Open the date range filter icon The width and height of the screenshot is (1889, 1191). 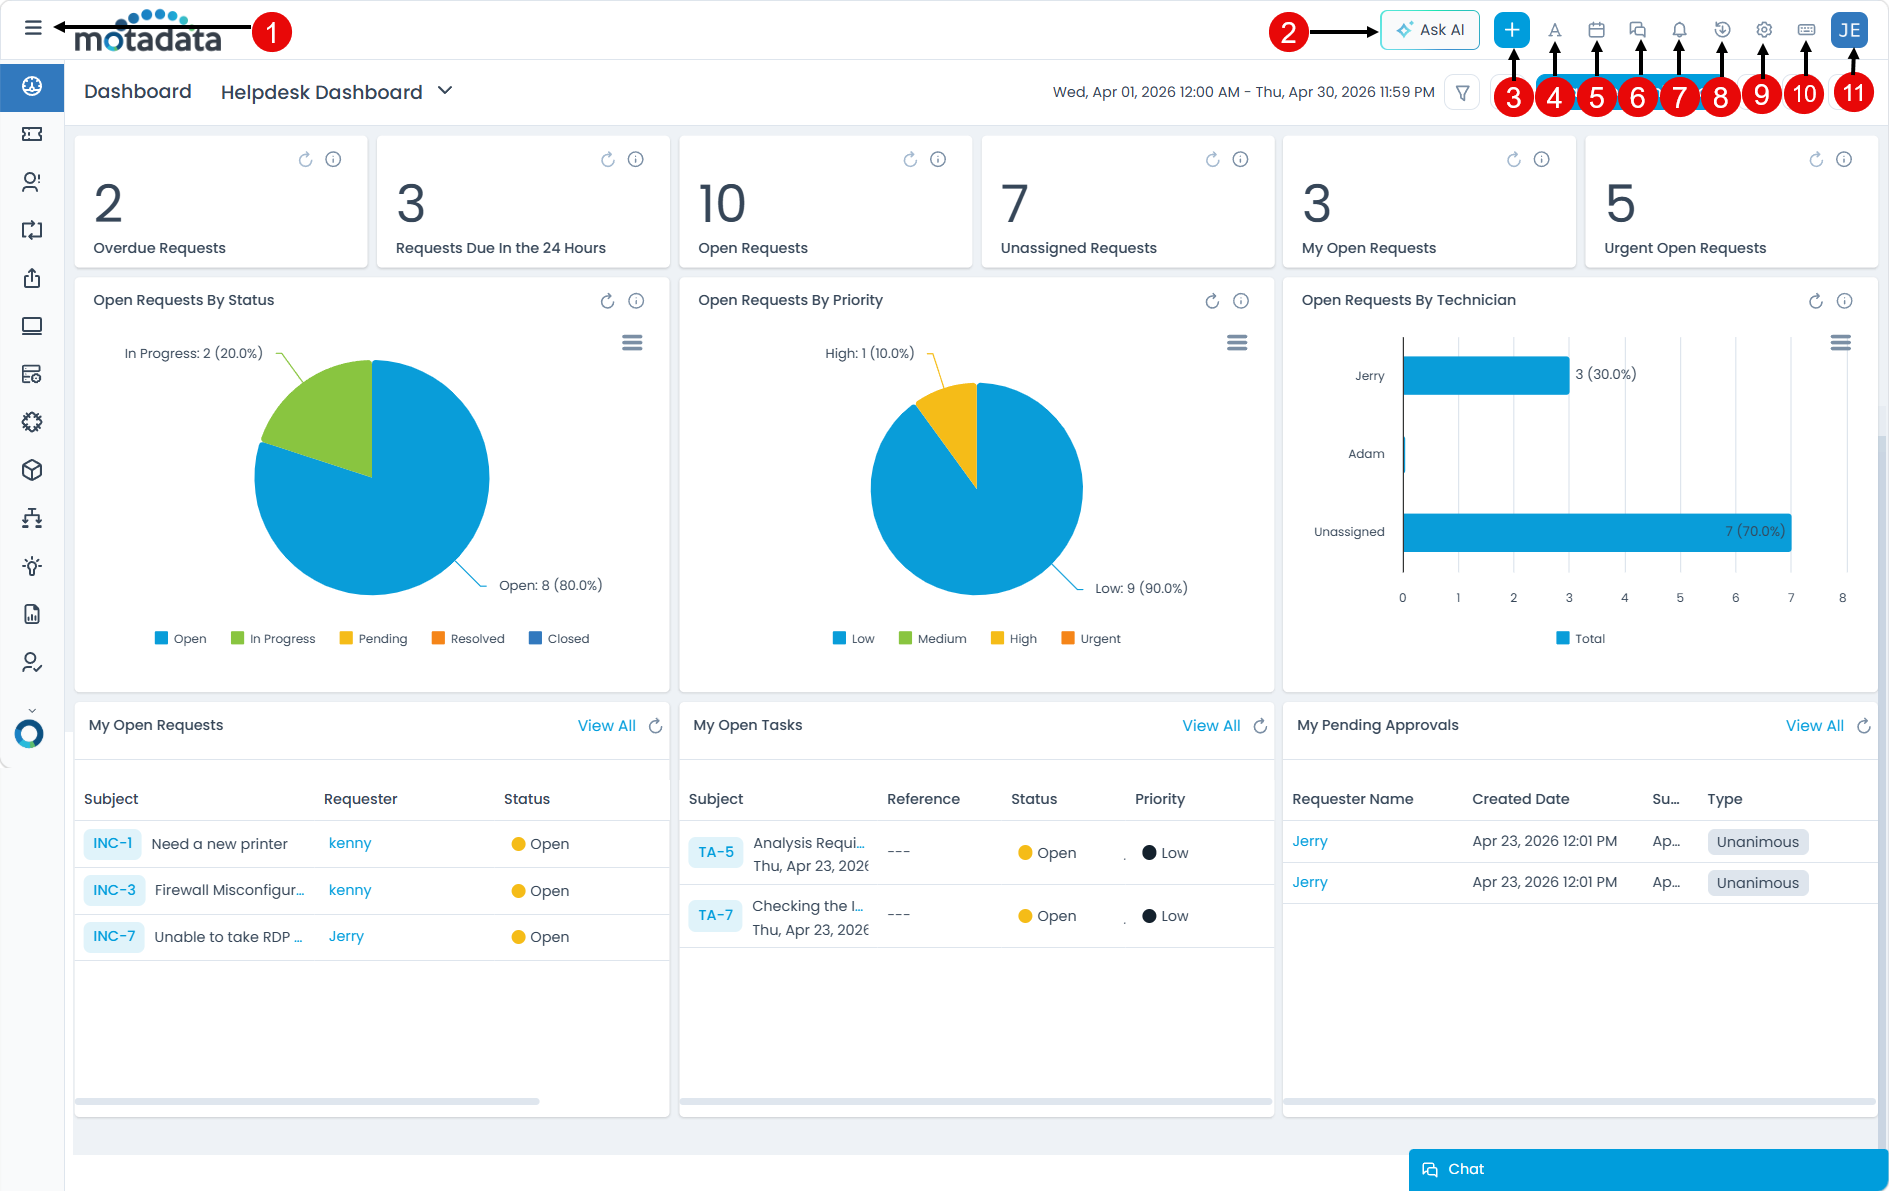(x=1462, y=93)
